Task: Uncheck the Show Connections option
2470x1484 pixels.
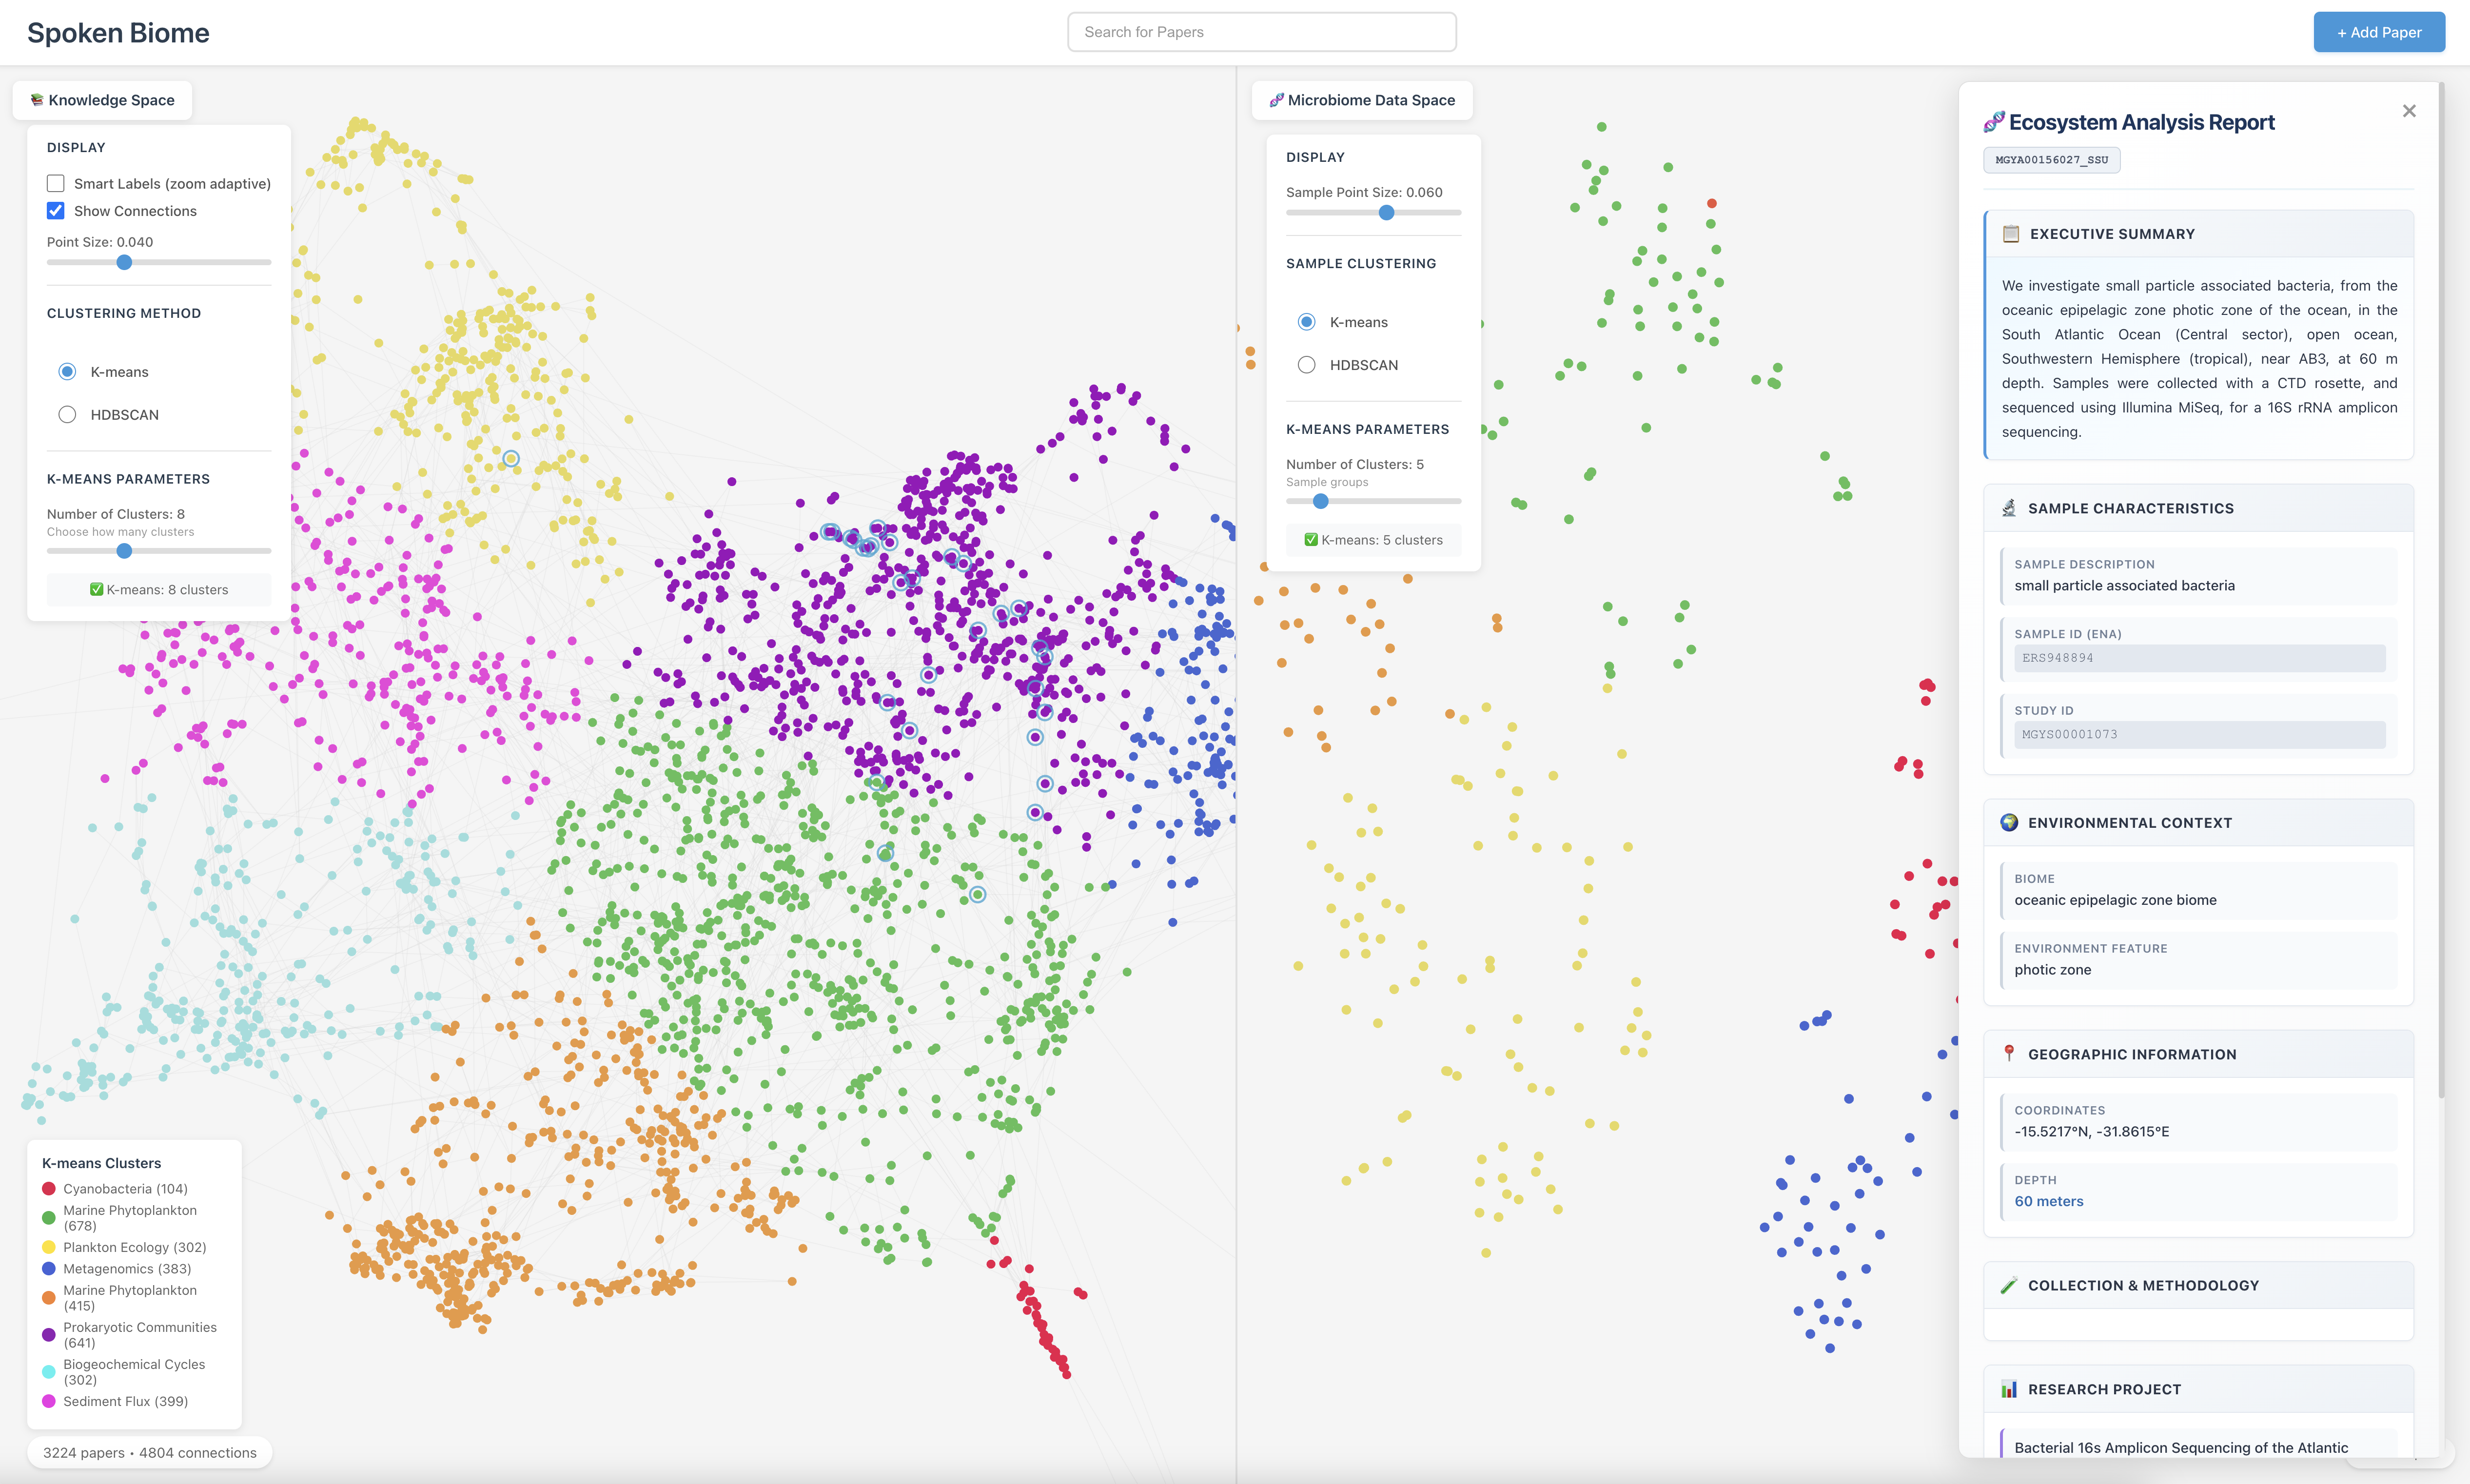Action: pos(55,210)
